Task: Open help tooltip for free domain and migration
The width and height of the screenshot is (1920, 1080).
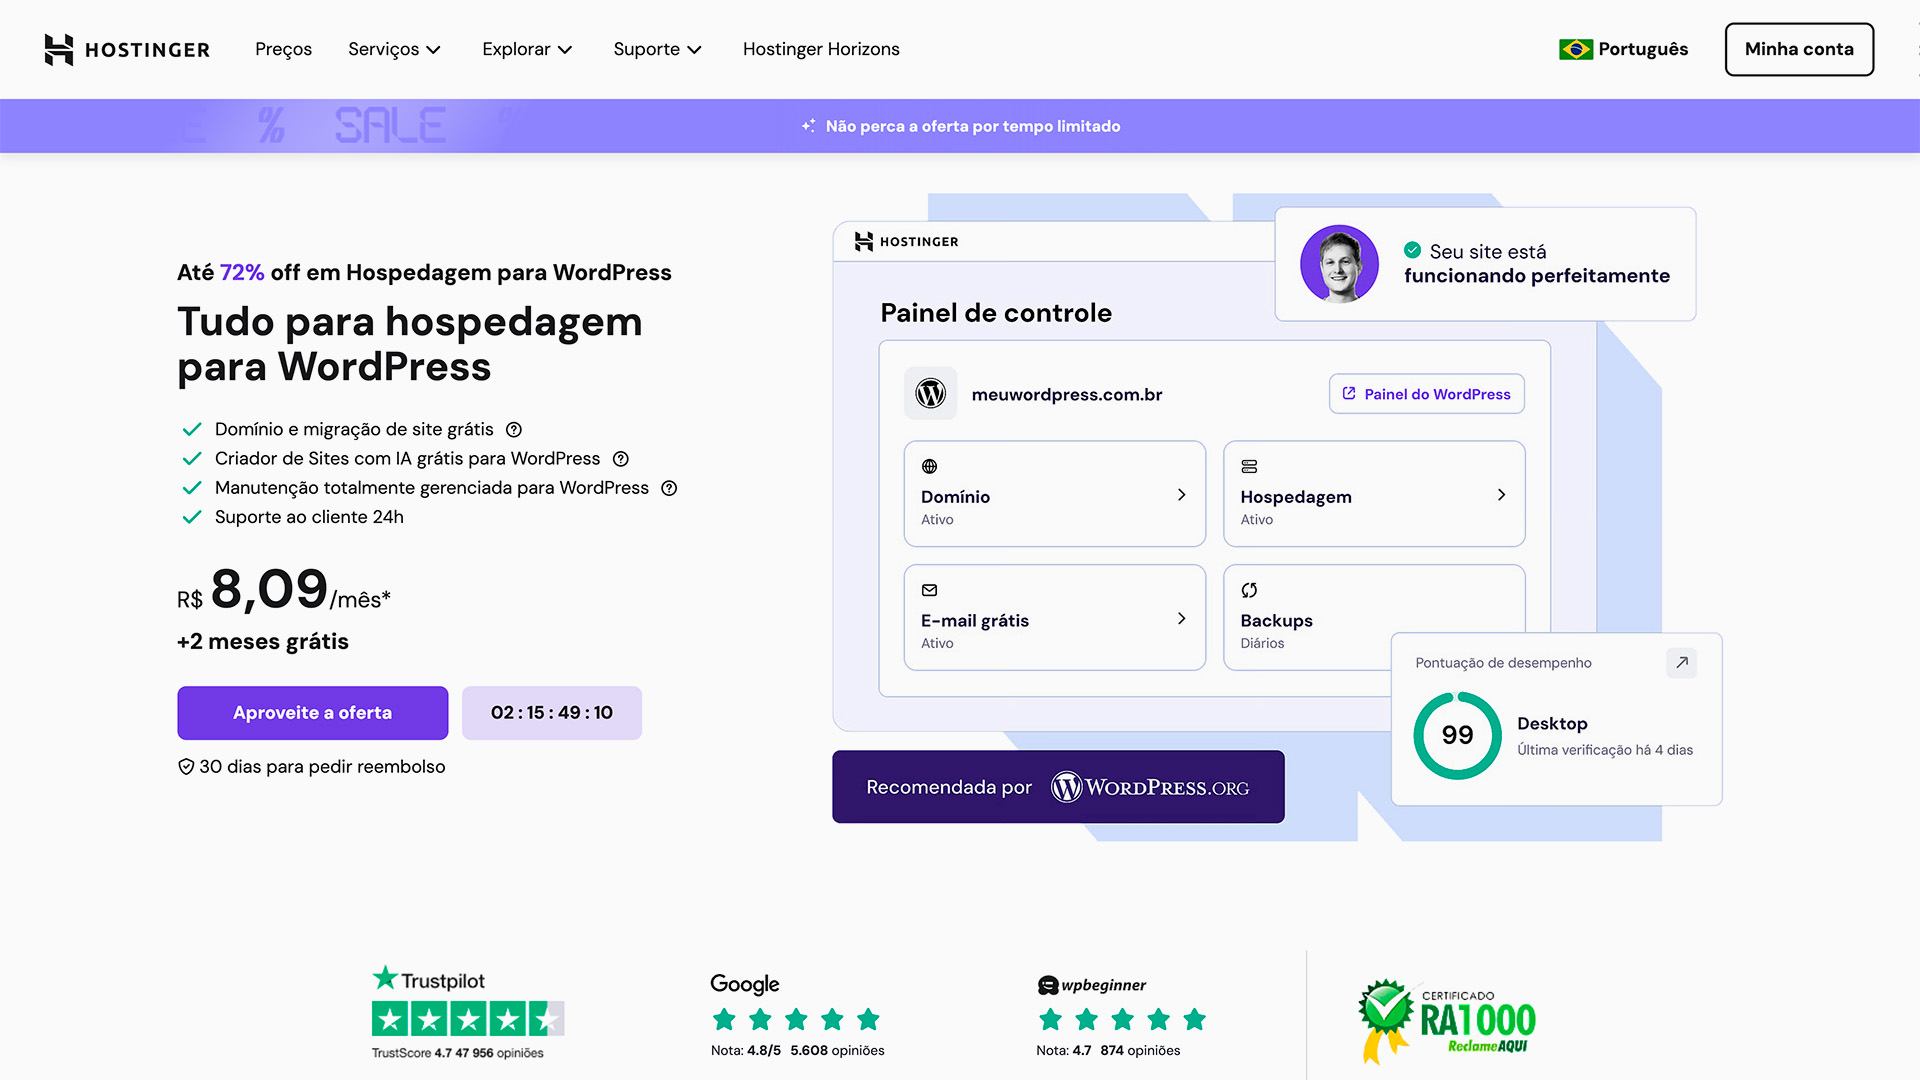Action: tap(514, 430)
